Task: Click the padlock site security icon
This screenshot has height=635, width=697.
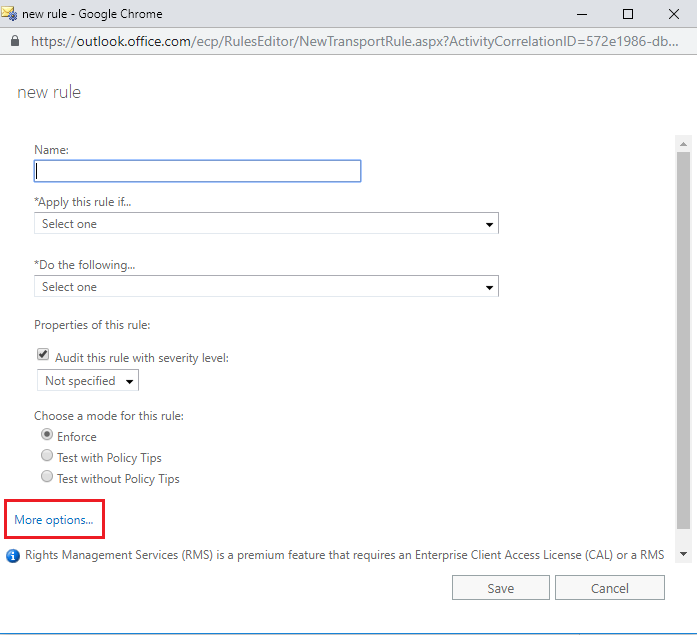Action: [x=15, y=41]
